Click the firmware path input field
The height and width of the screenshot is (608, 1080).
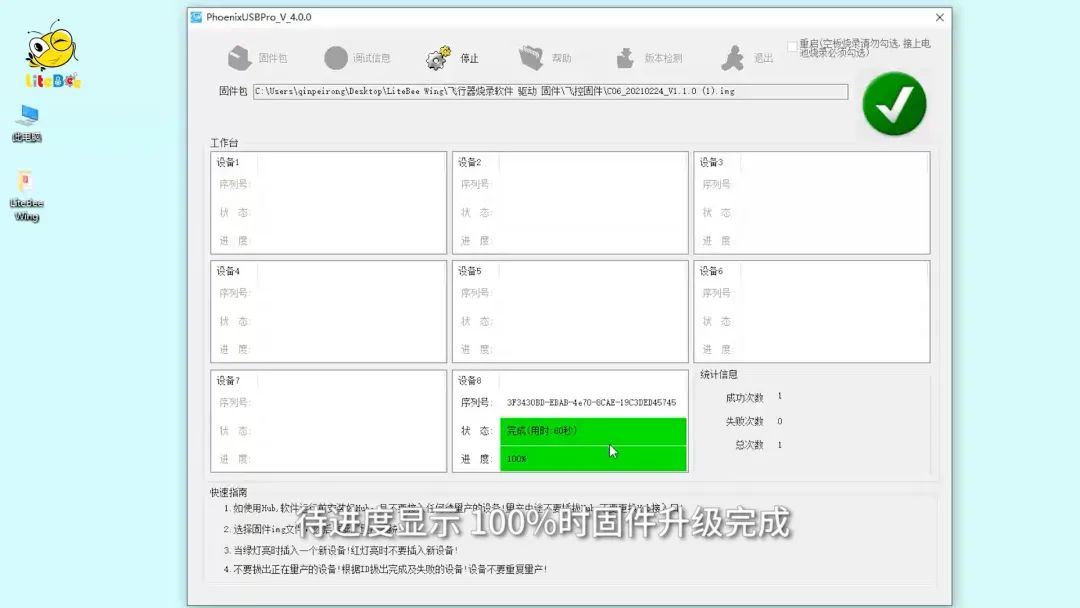(550, 92)
